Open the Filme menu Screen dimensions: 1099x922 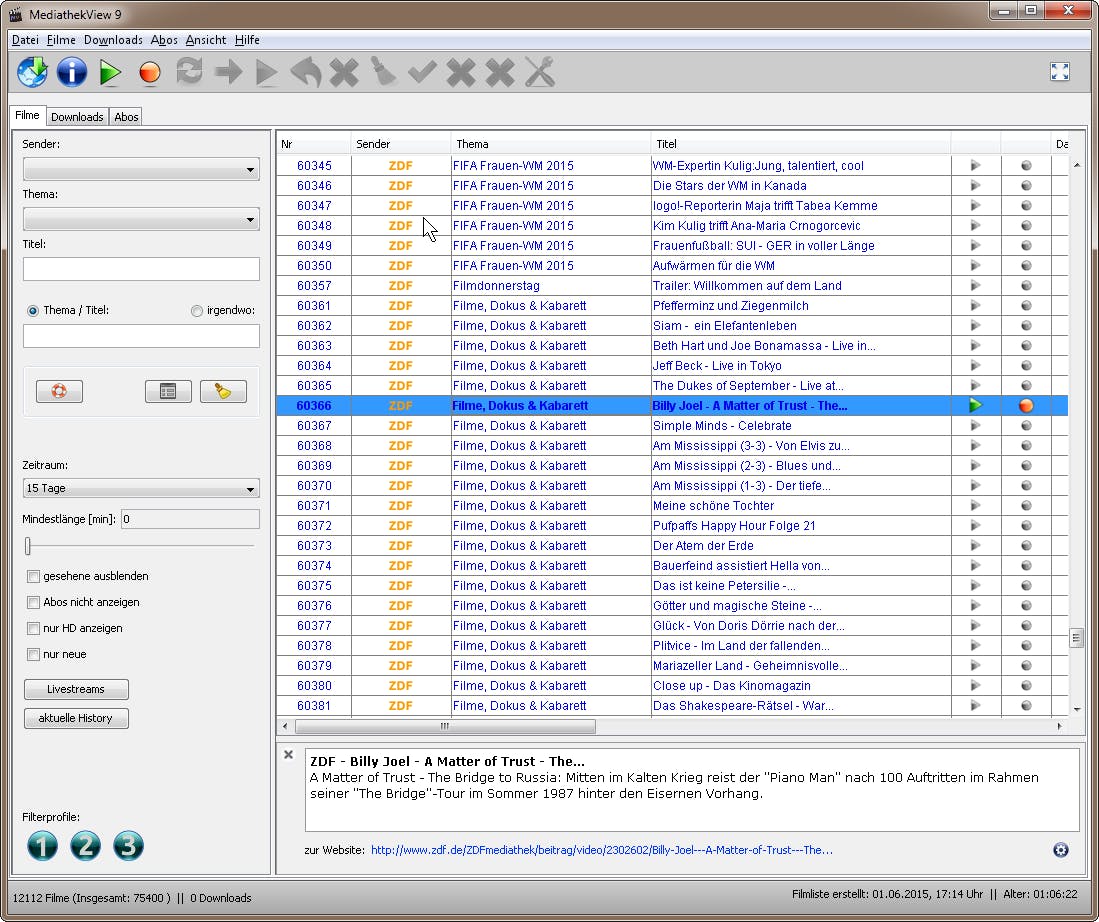point(61,40)
